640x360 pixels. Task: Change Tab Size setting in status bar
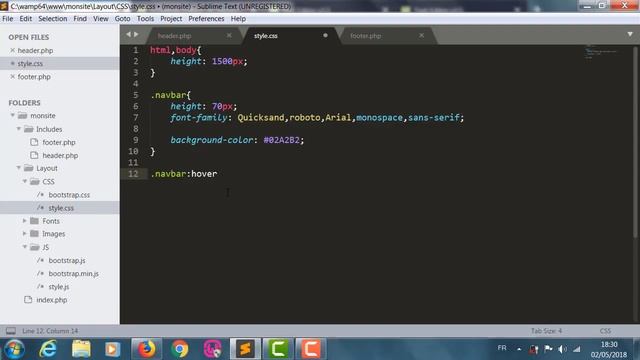point(546,331)
